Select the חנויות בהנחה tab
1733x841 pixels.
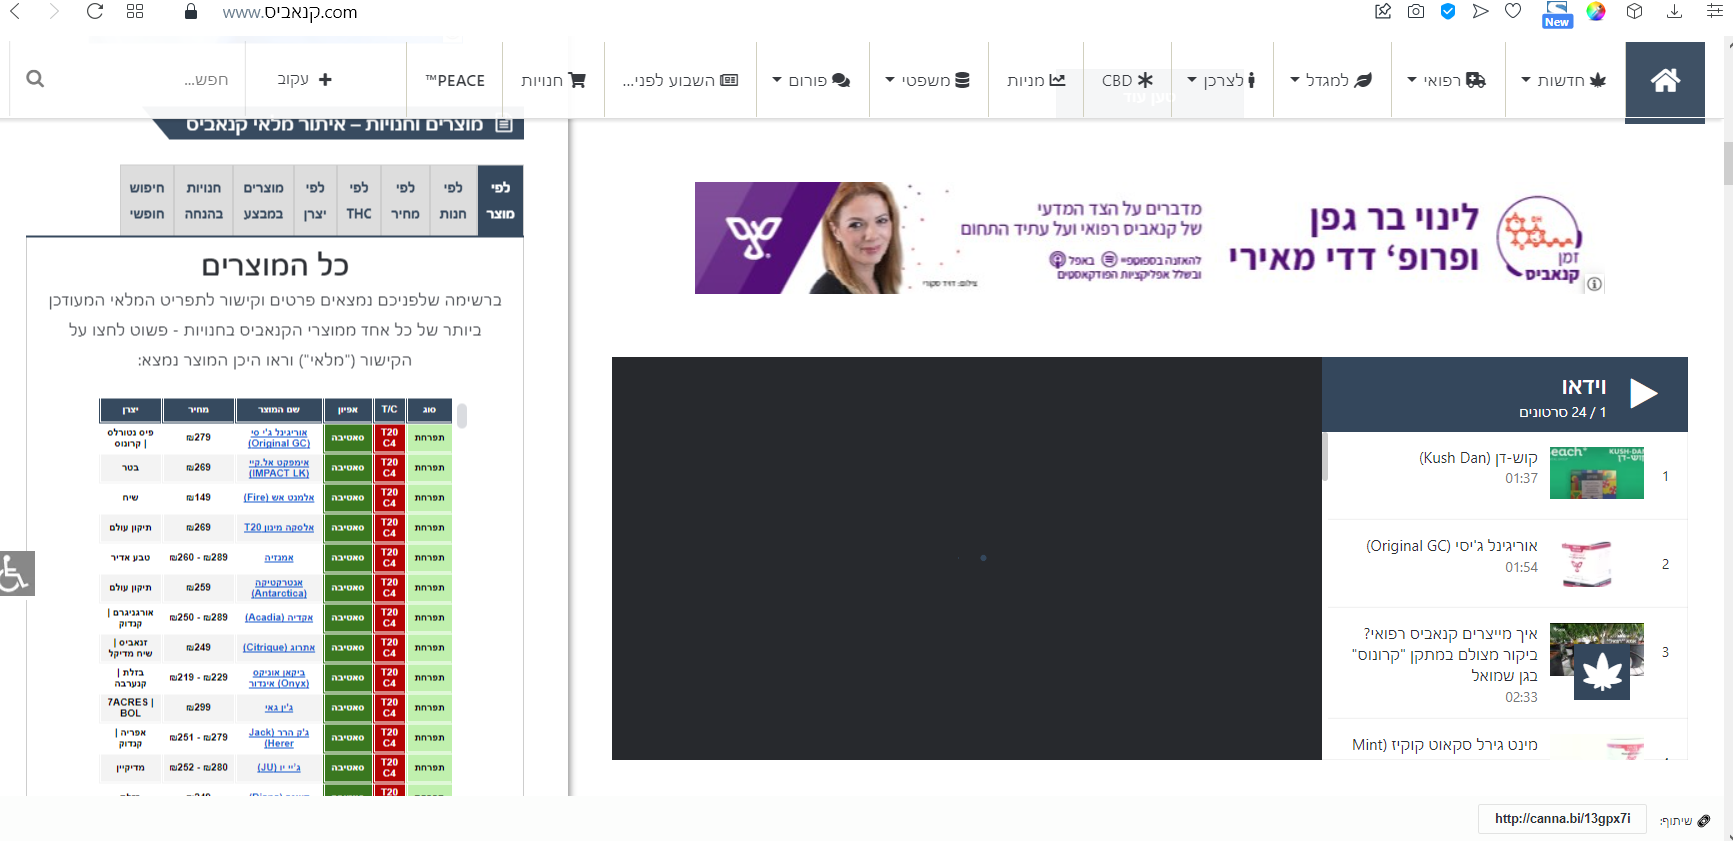(204, 200)
